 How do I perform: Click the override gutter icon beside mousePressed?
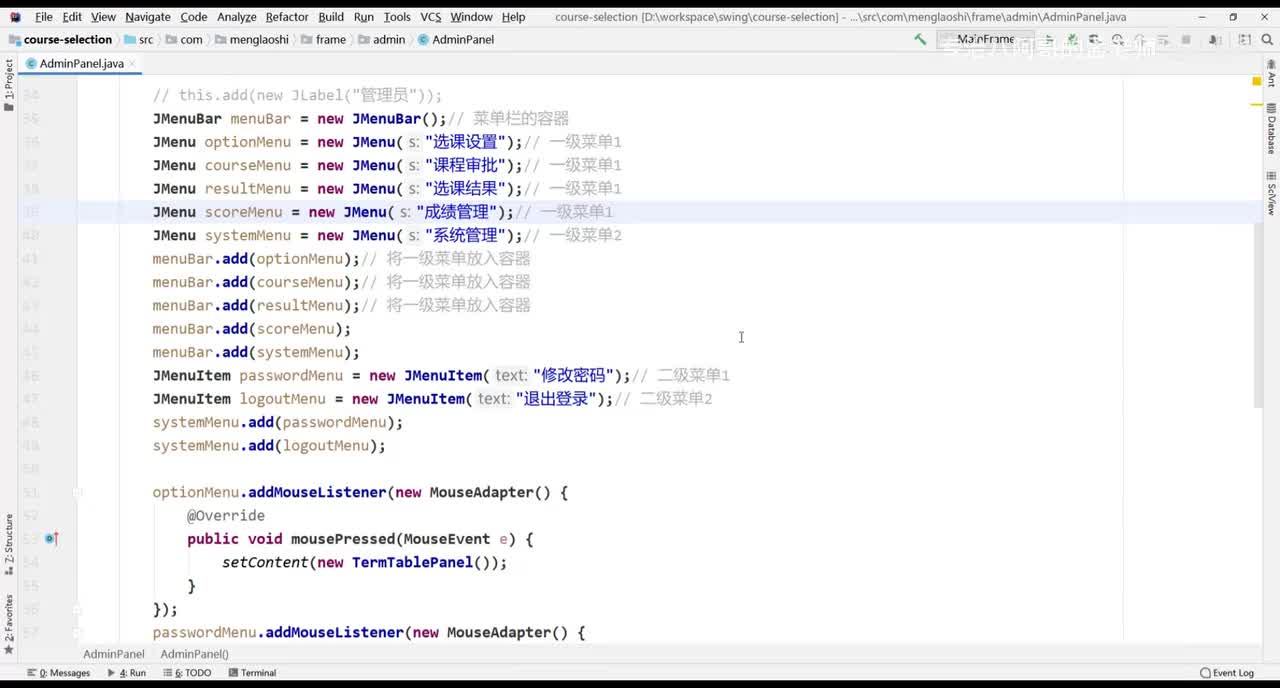50,539
